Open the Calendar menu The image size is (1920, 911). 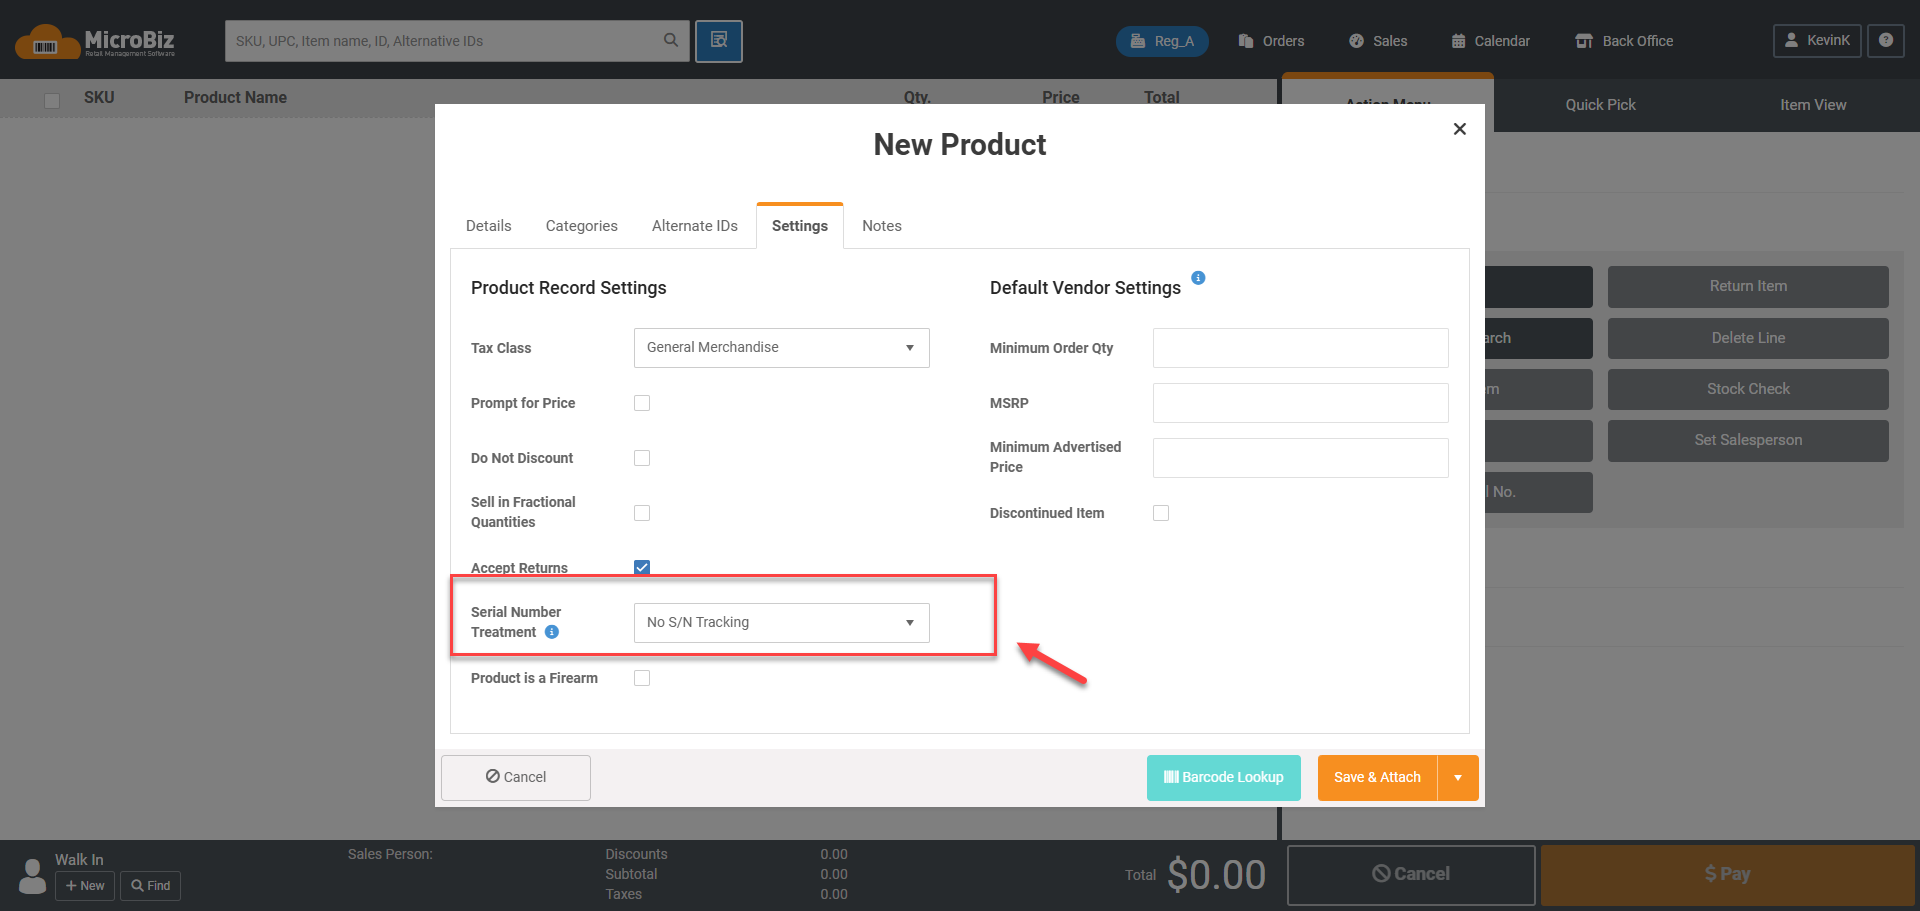point(1490,41)
